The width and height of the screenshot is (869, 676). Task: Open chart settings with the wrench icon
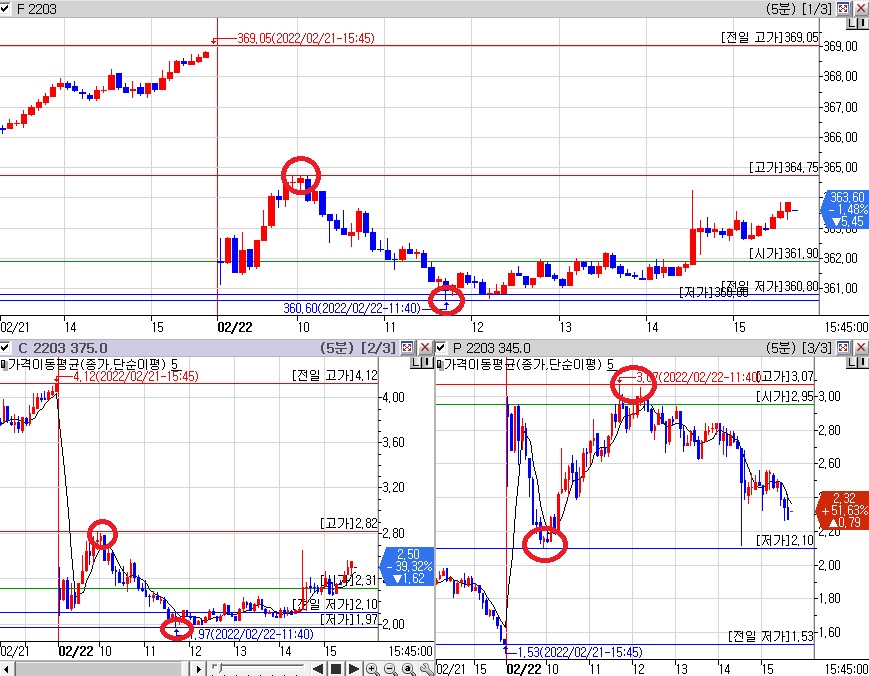pyautogui.click(x=426, y=669)
